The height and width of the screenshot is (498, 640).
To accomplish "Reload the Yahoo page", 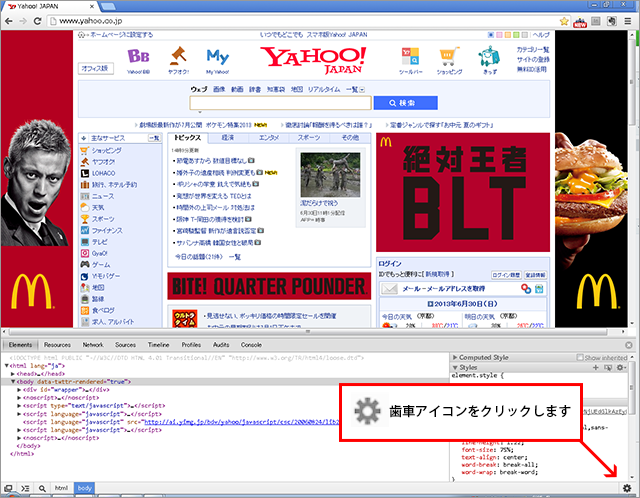I will click(37, 21).
